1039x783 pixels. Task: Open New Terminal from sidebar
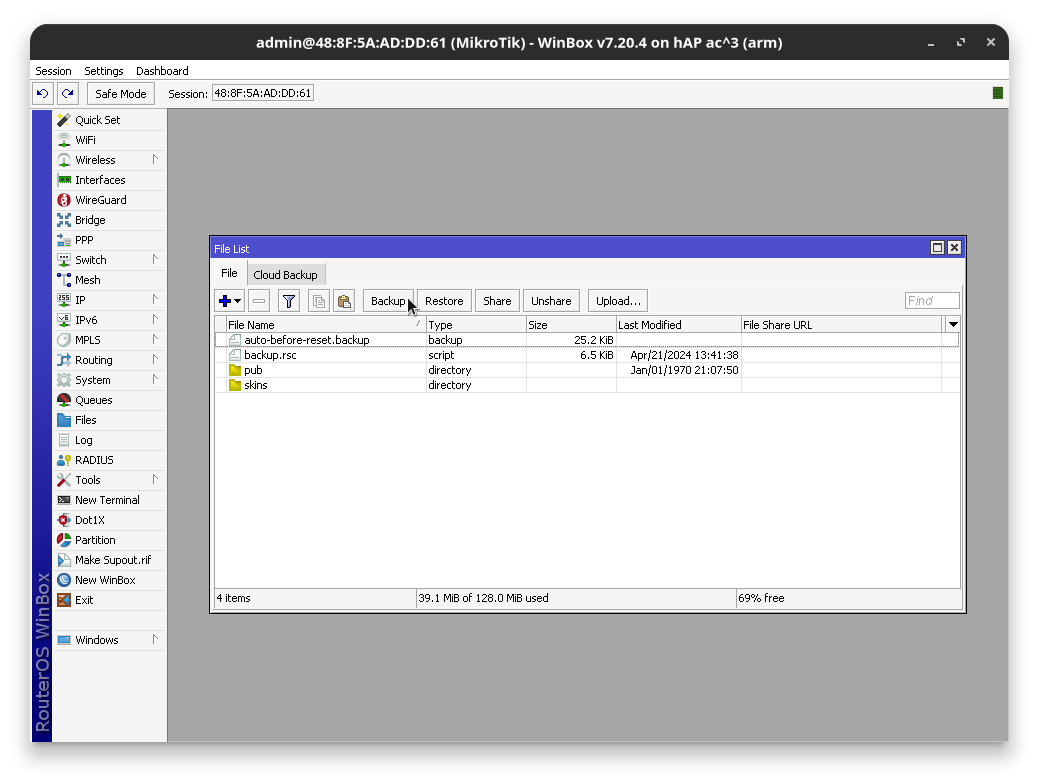click(x=107, y=500)
